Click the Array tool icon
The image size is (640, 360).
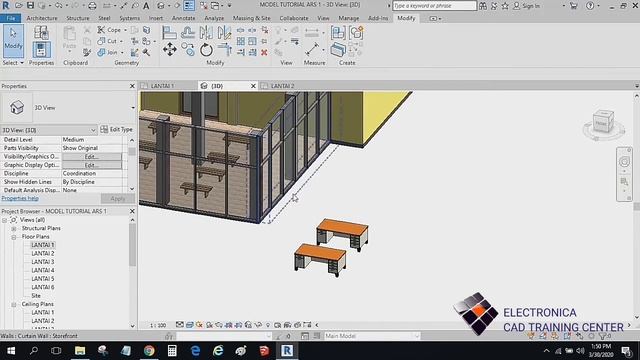(x=241, y=41)
